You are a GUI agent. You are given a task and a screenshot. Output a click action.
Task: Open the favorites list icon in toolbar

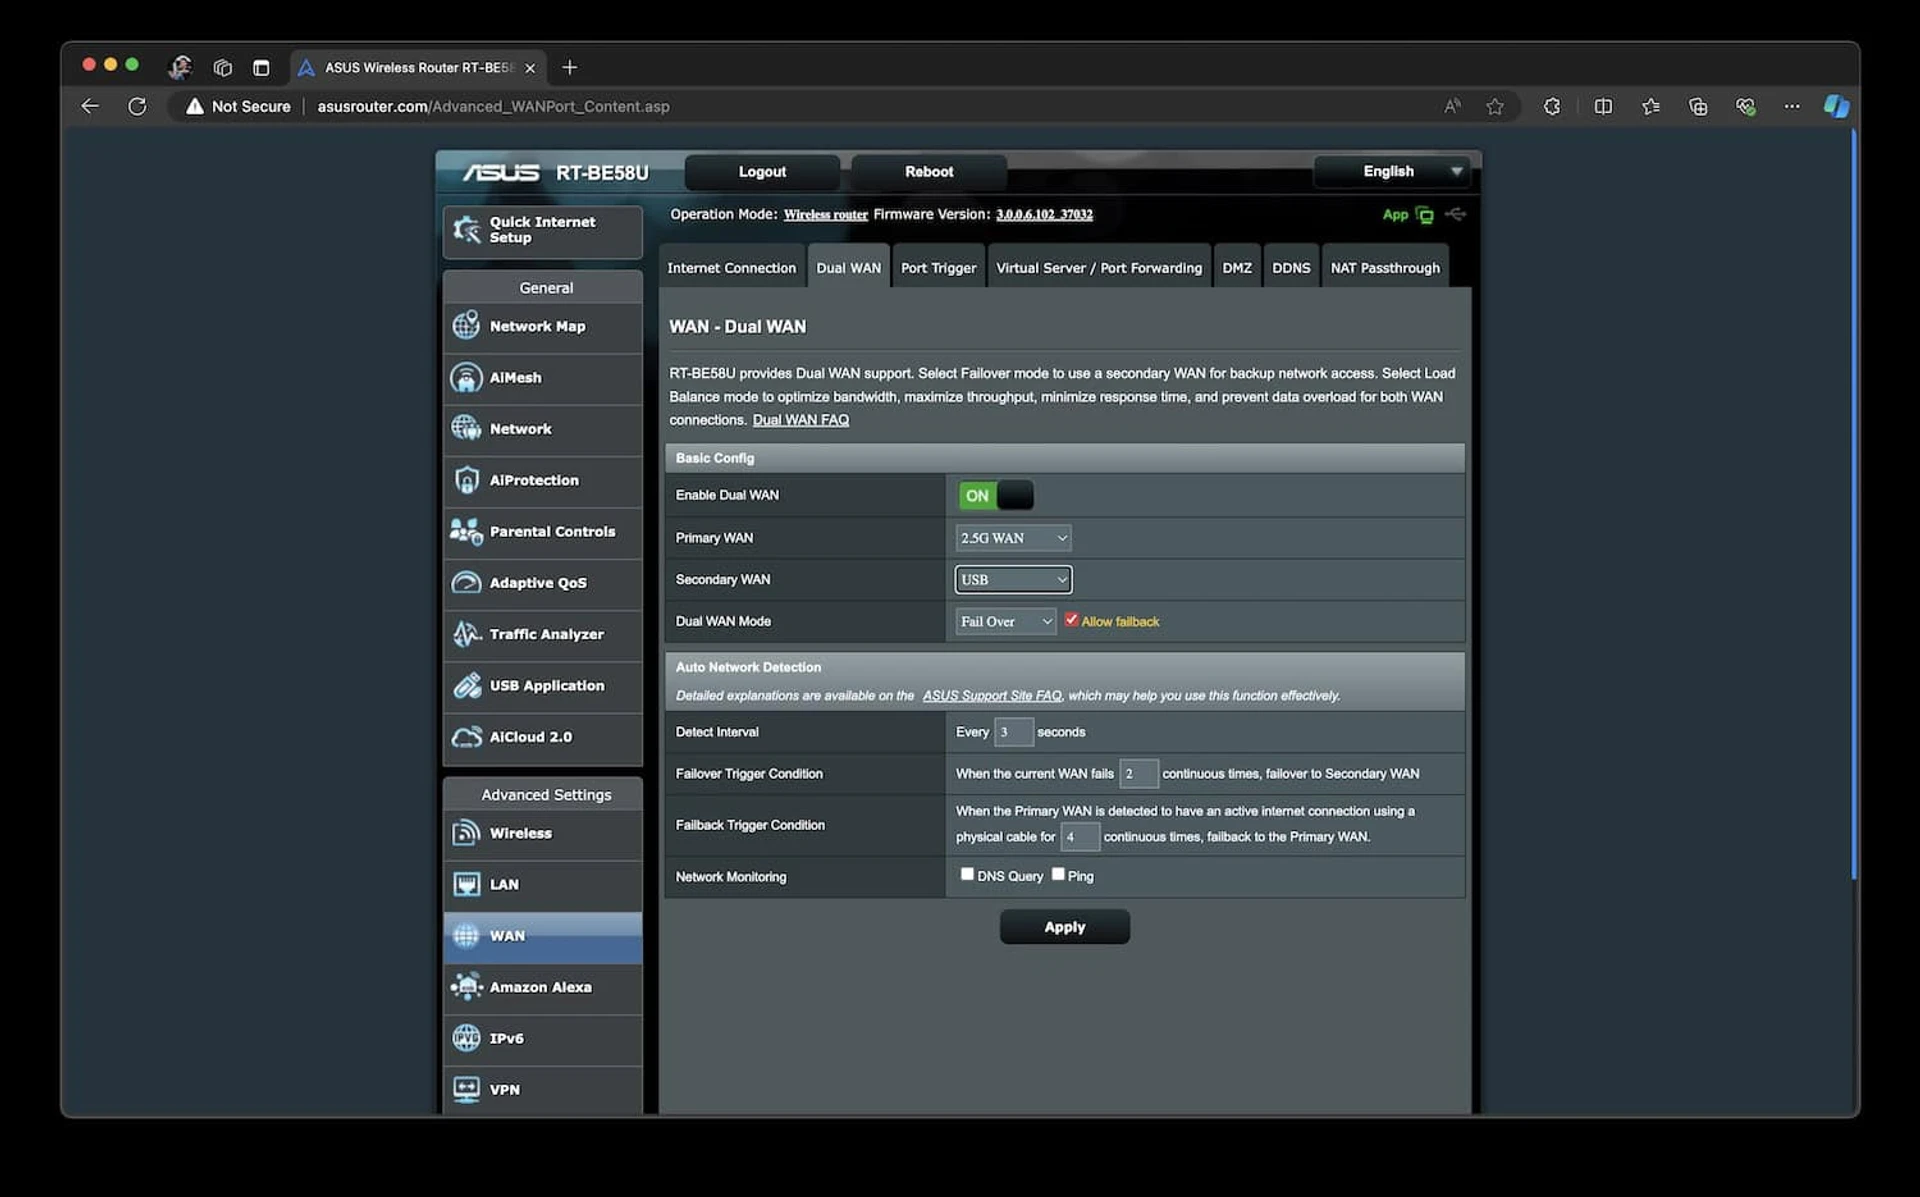(x=1650, y=106)
